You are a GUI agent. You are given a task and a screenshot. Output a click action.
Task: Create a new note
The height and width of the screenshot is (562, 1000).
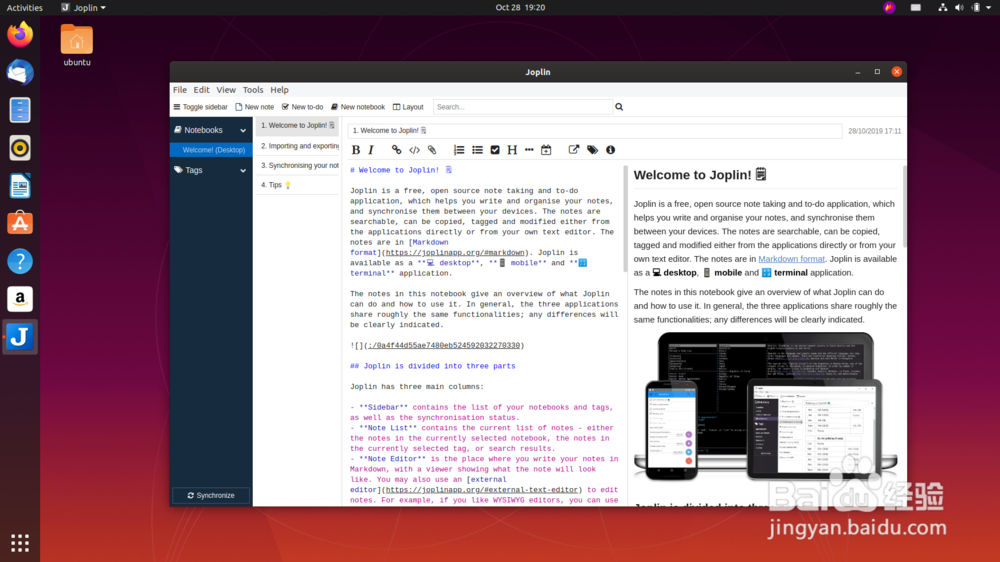254,107
